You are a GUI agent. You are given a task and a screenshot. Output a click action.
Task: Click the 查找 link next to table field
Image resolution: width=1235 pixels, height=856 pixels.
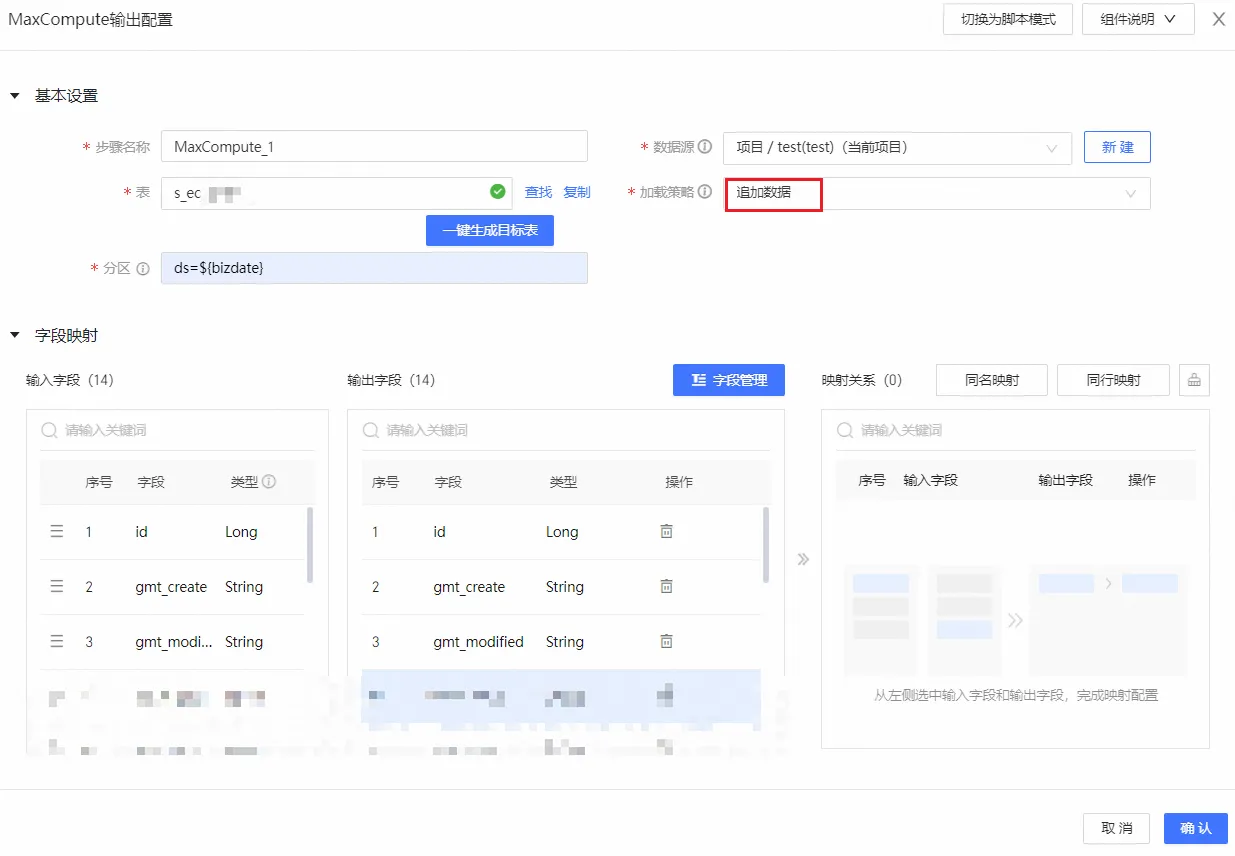click(x=538, y=192)
